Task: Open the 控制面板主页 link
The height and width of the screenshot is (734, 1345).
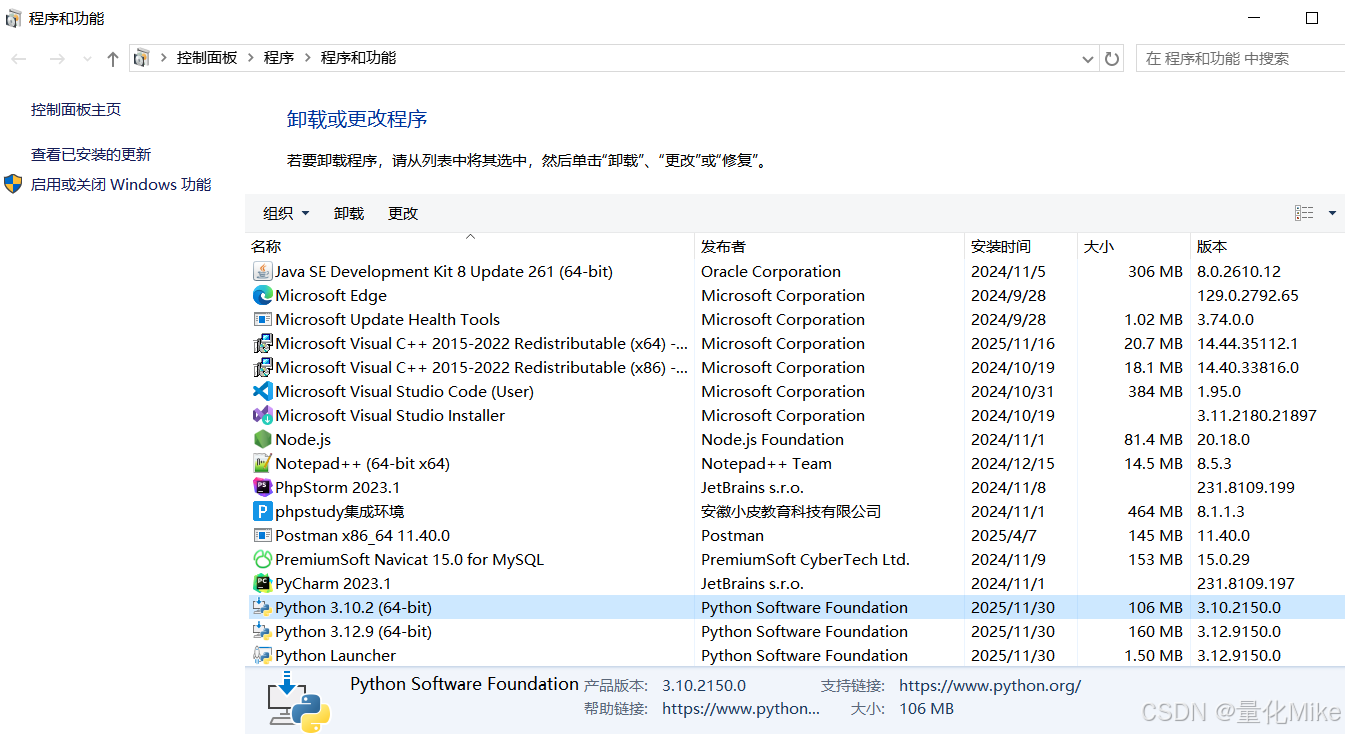Action: [x=76, y=110]
